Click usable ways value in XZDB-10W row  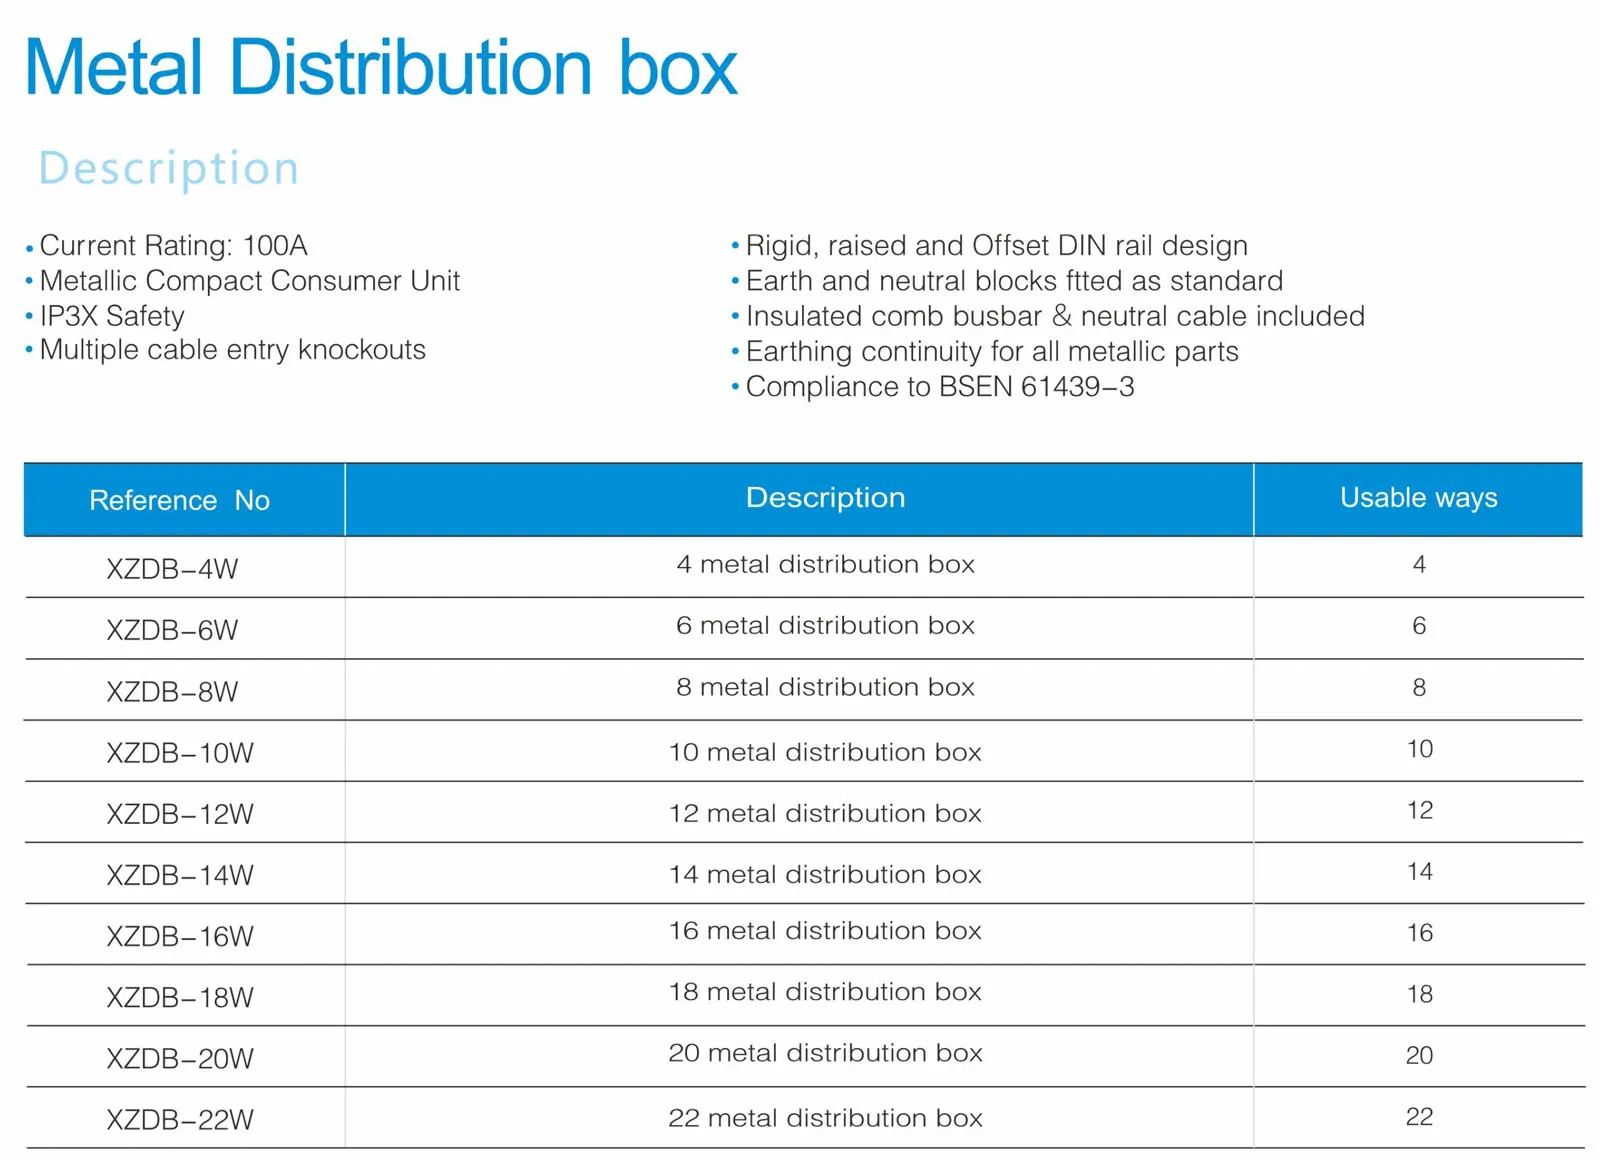(1420, 749)
